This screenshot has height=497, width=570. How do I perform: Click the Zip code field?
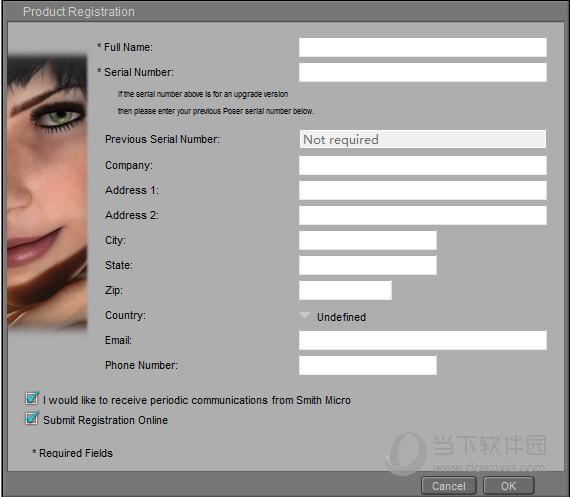point(345,290)
